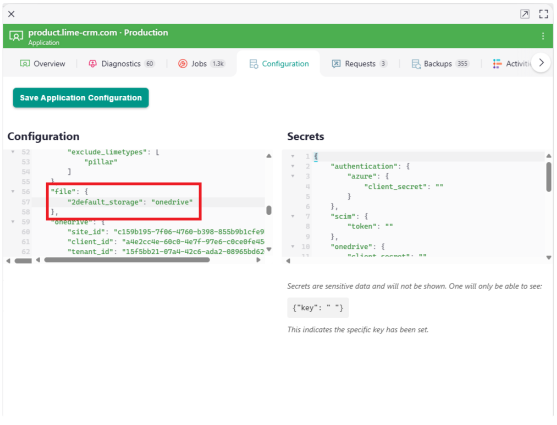Open the Jobs tab
This screenshot has height=425, width=557.
[x=201, y=64]
